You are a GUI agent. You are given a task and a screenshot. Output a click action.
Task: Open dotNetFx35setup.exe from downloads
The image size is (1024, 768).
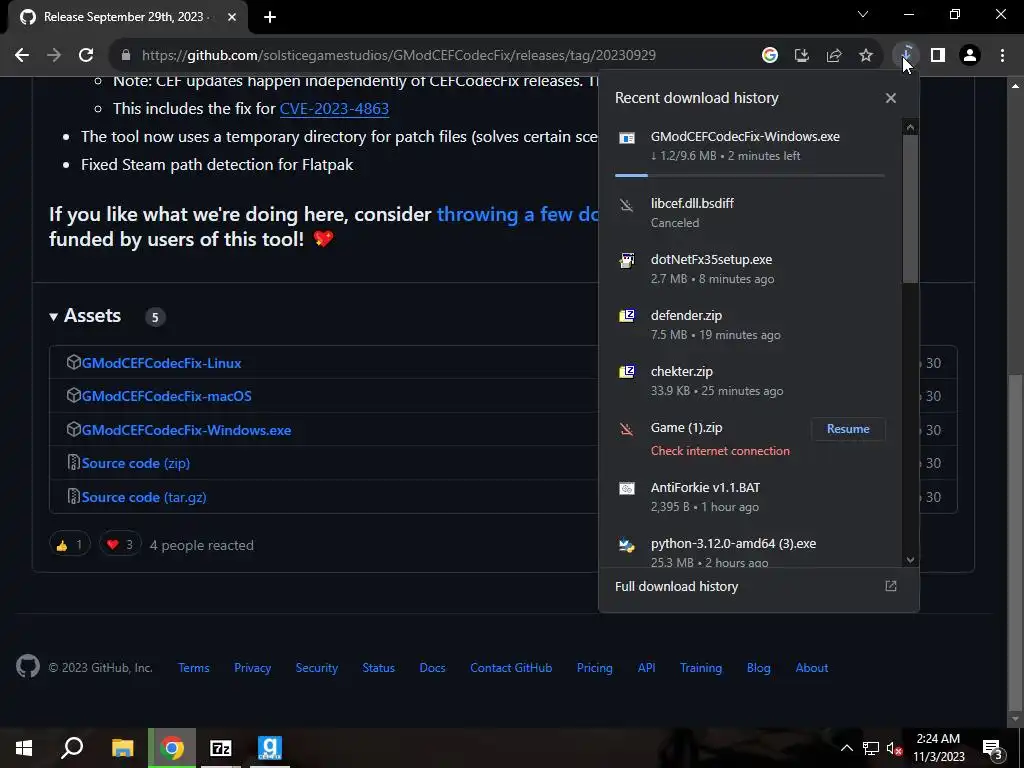pyautogui.click(x=750, y=268)
